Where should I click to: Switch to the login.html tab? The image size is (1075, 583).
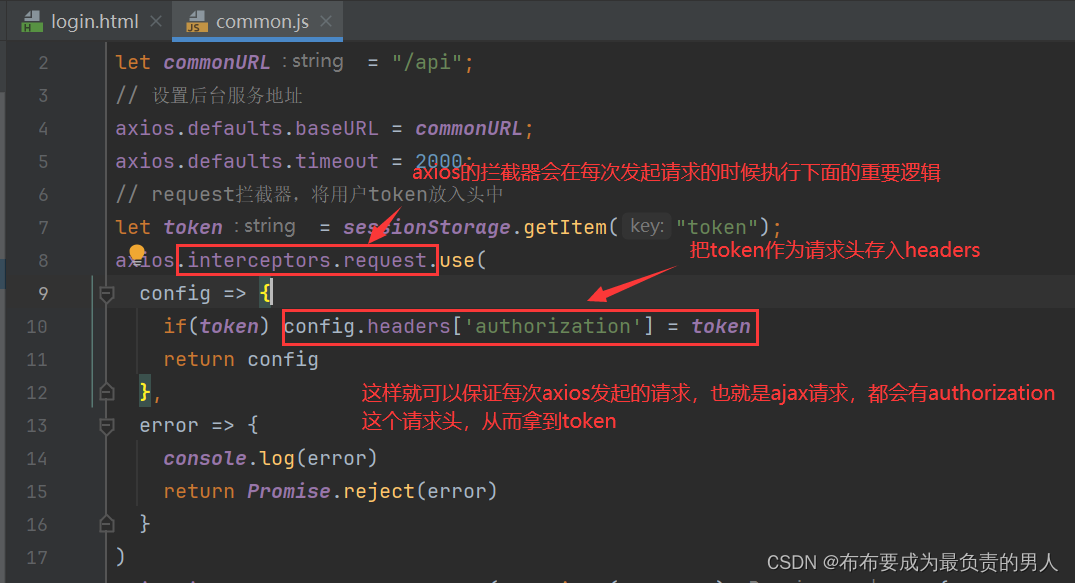[x=95, y=19]
